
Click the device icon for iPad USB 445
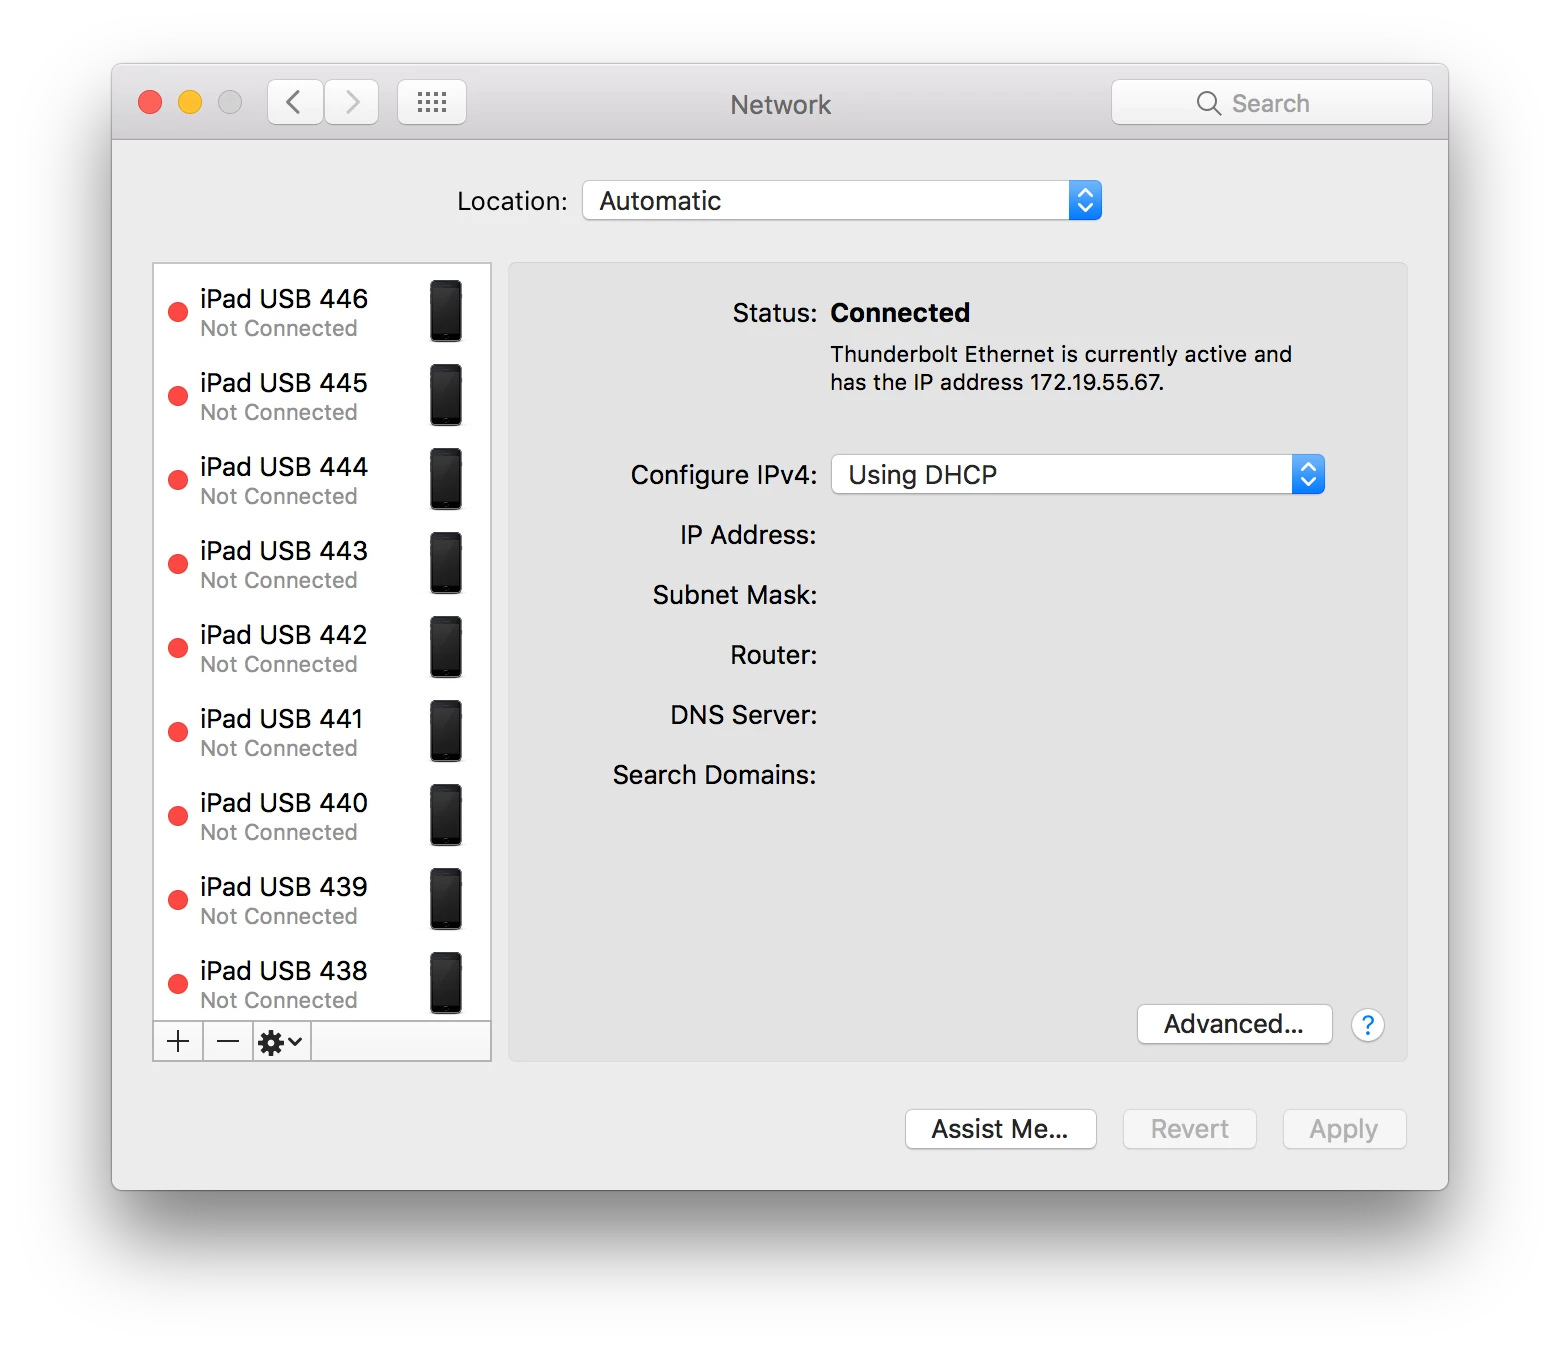click(446, 395)
